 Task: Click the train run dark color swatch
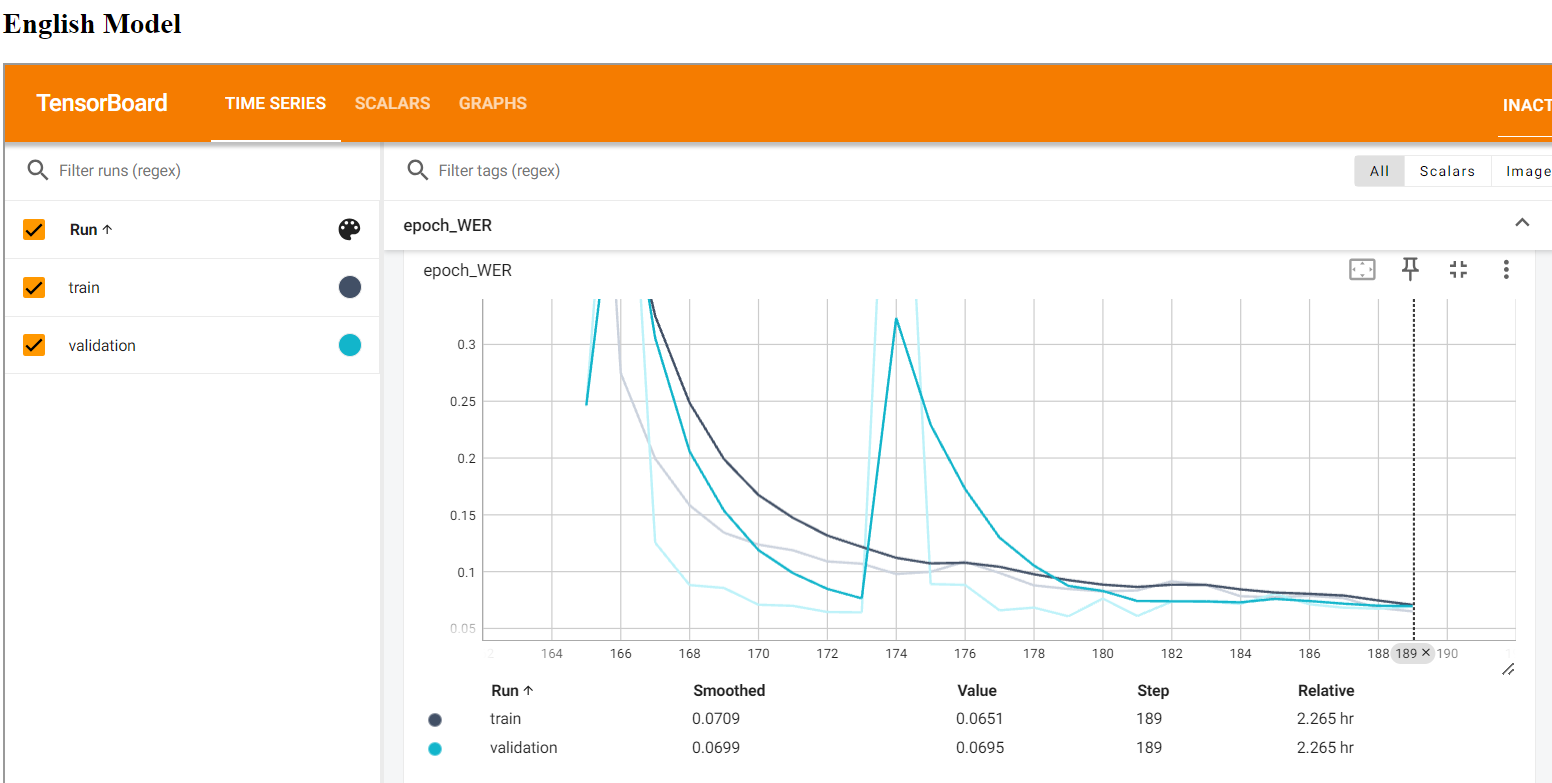pos(350,288)
